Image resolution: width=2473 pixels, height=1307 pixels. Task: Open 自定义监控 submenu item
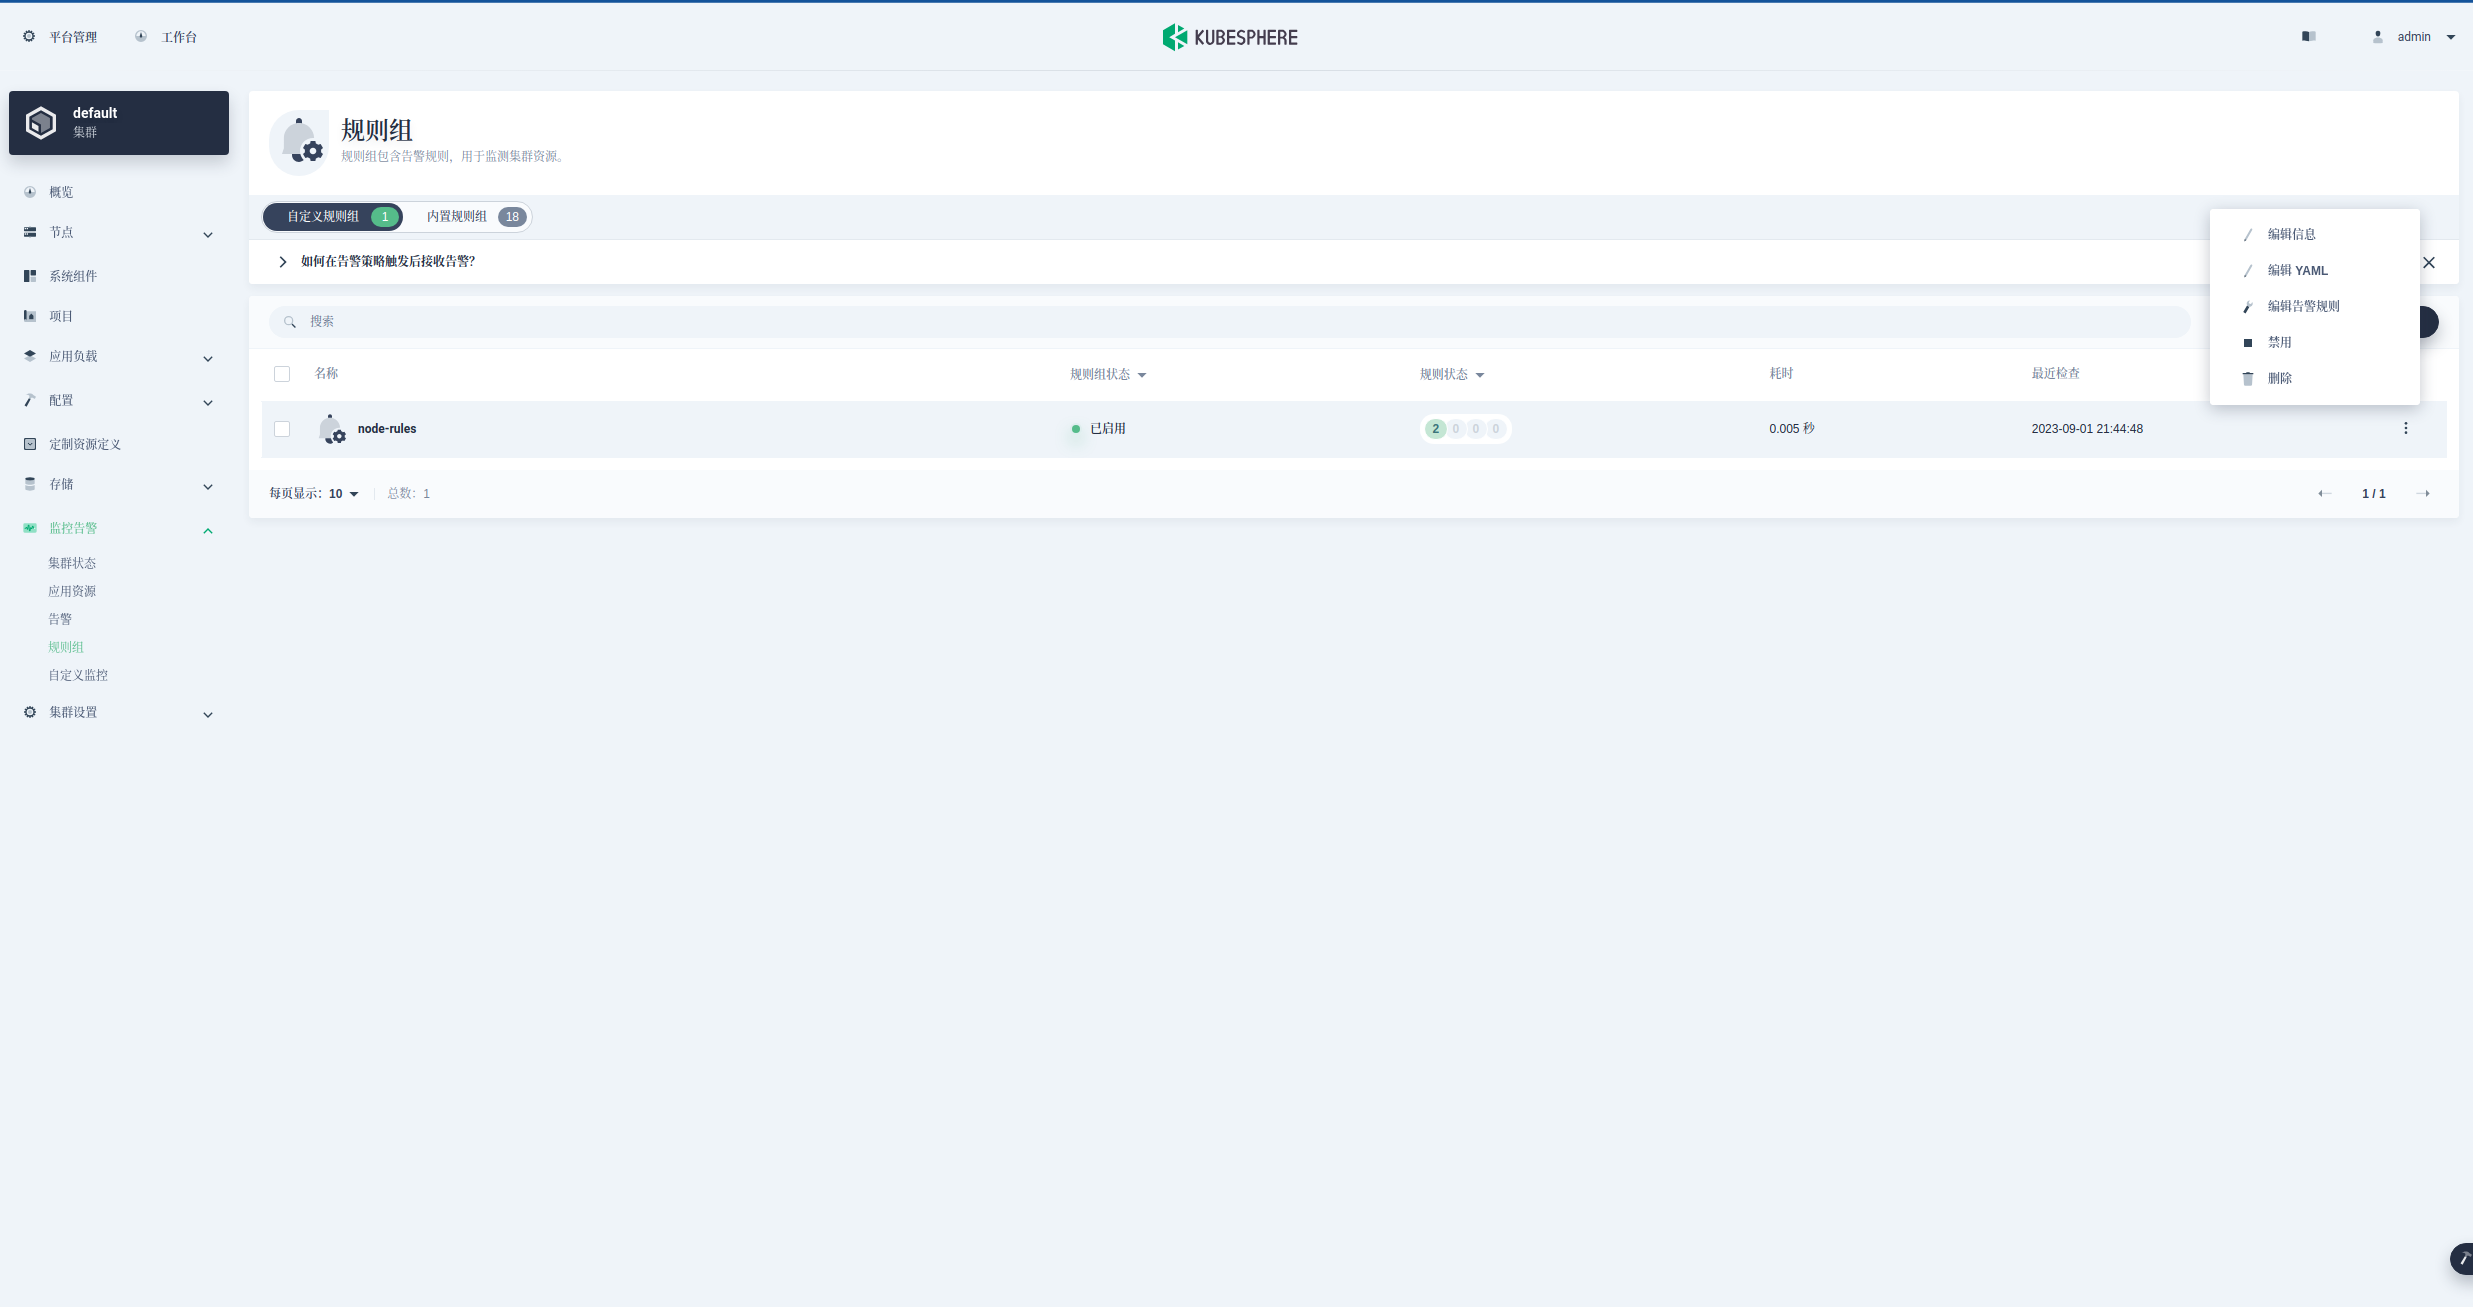(78, 675)
